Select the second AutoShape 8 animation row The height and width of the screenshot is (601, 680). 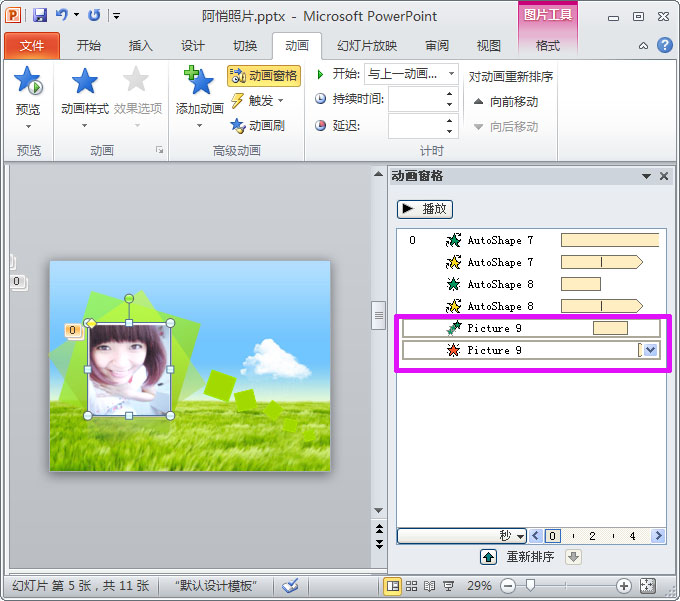[x=531, y=306]
